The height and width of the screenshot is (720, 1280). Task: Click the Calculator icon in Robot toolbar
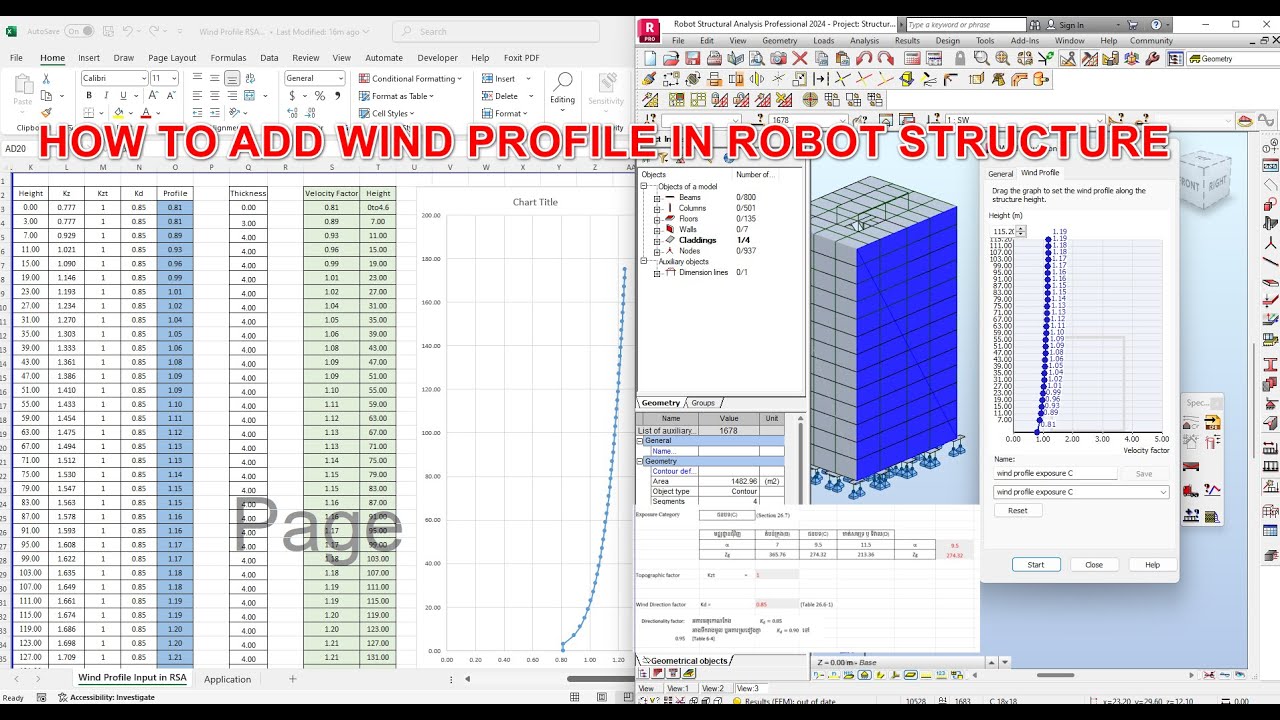pyautogui.click(x=912, y=58)
